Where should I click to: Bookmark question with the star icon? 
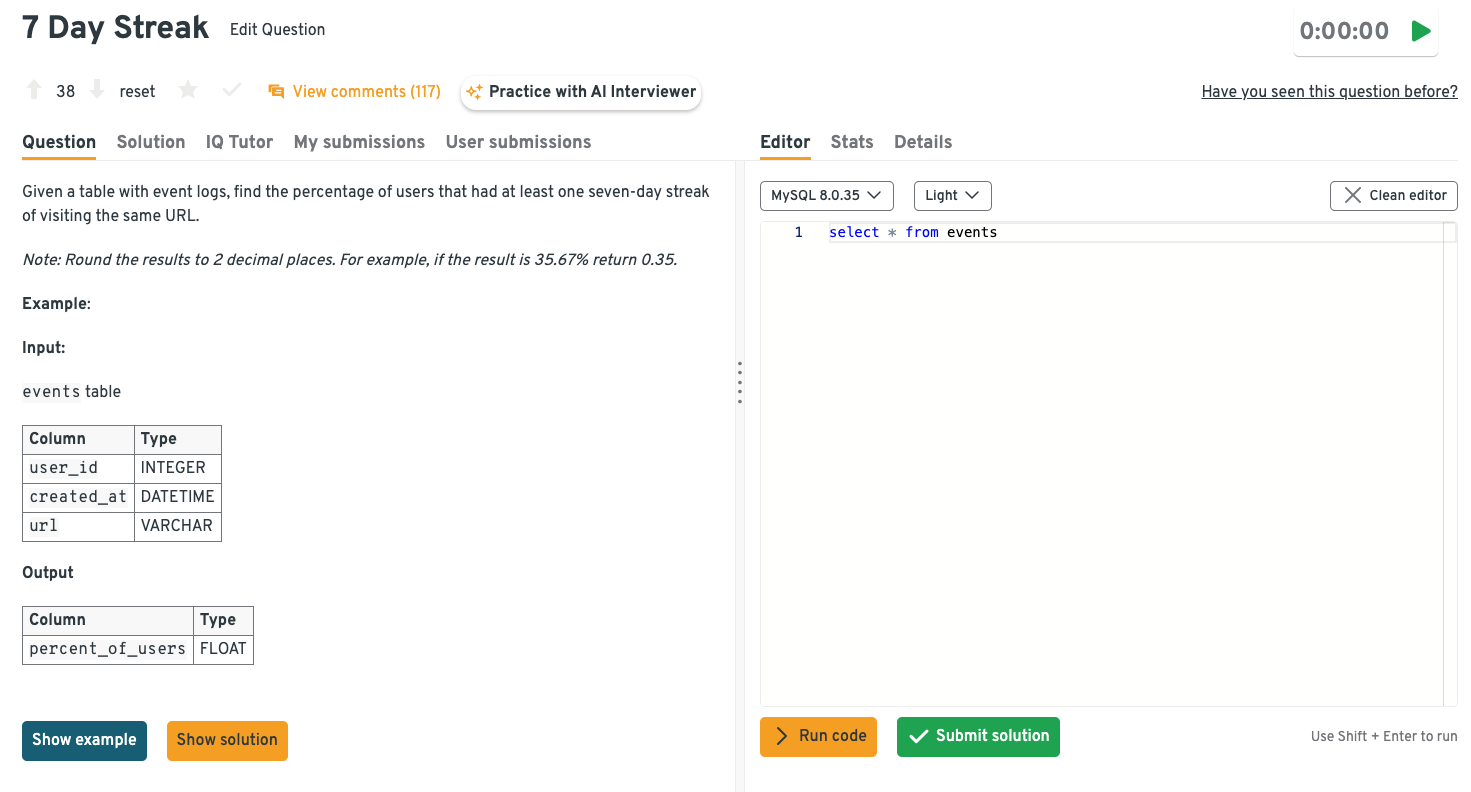(188, 91)
